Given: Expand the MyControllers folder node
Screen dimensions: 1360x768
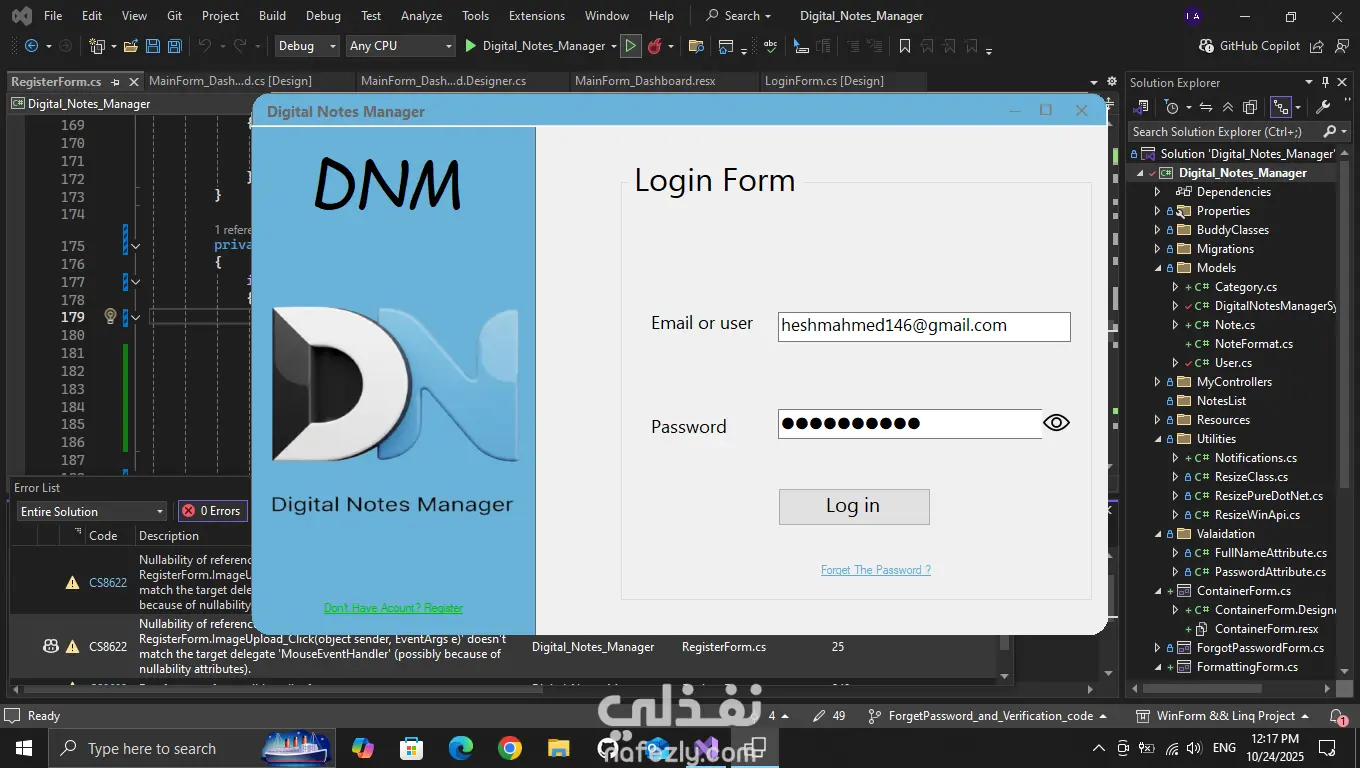Looking at the screenshot, I should (x=1158, y=382).
